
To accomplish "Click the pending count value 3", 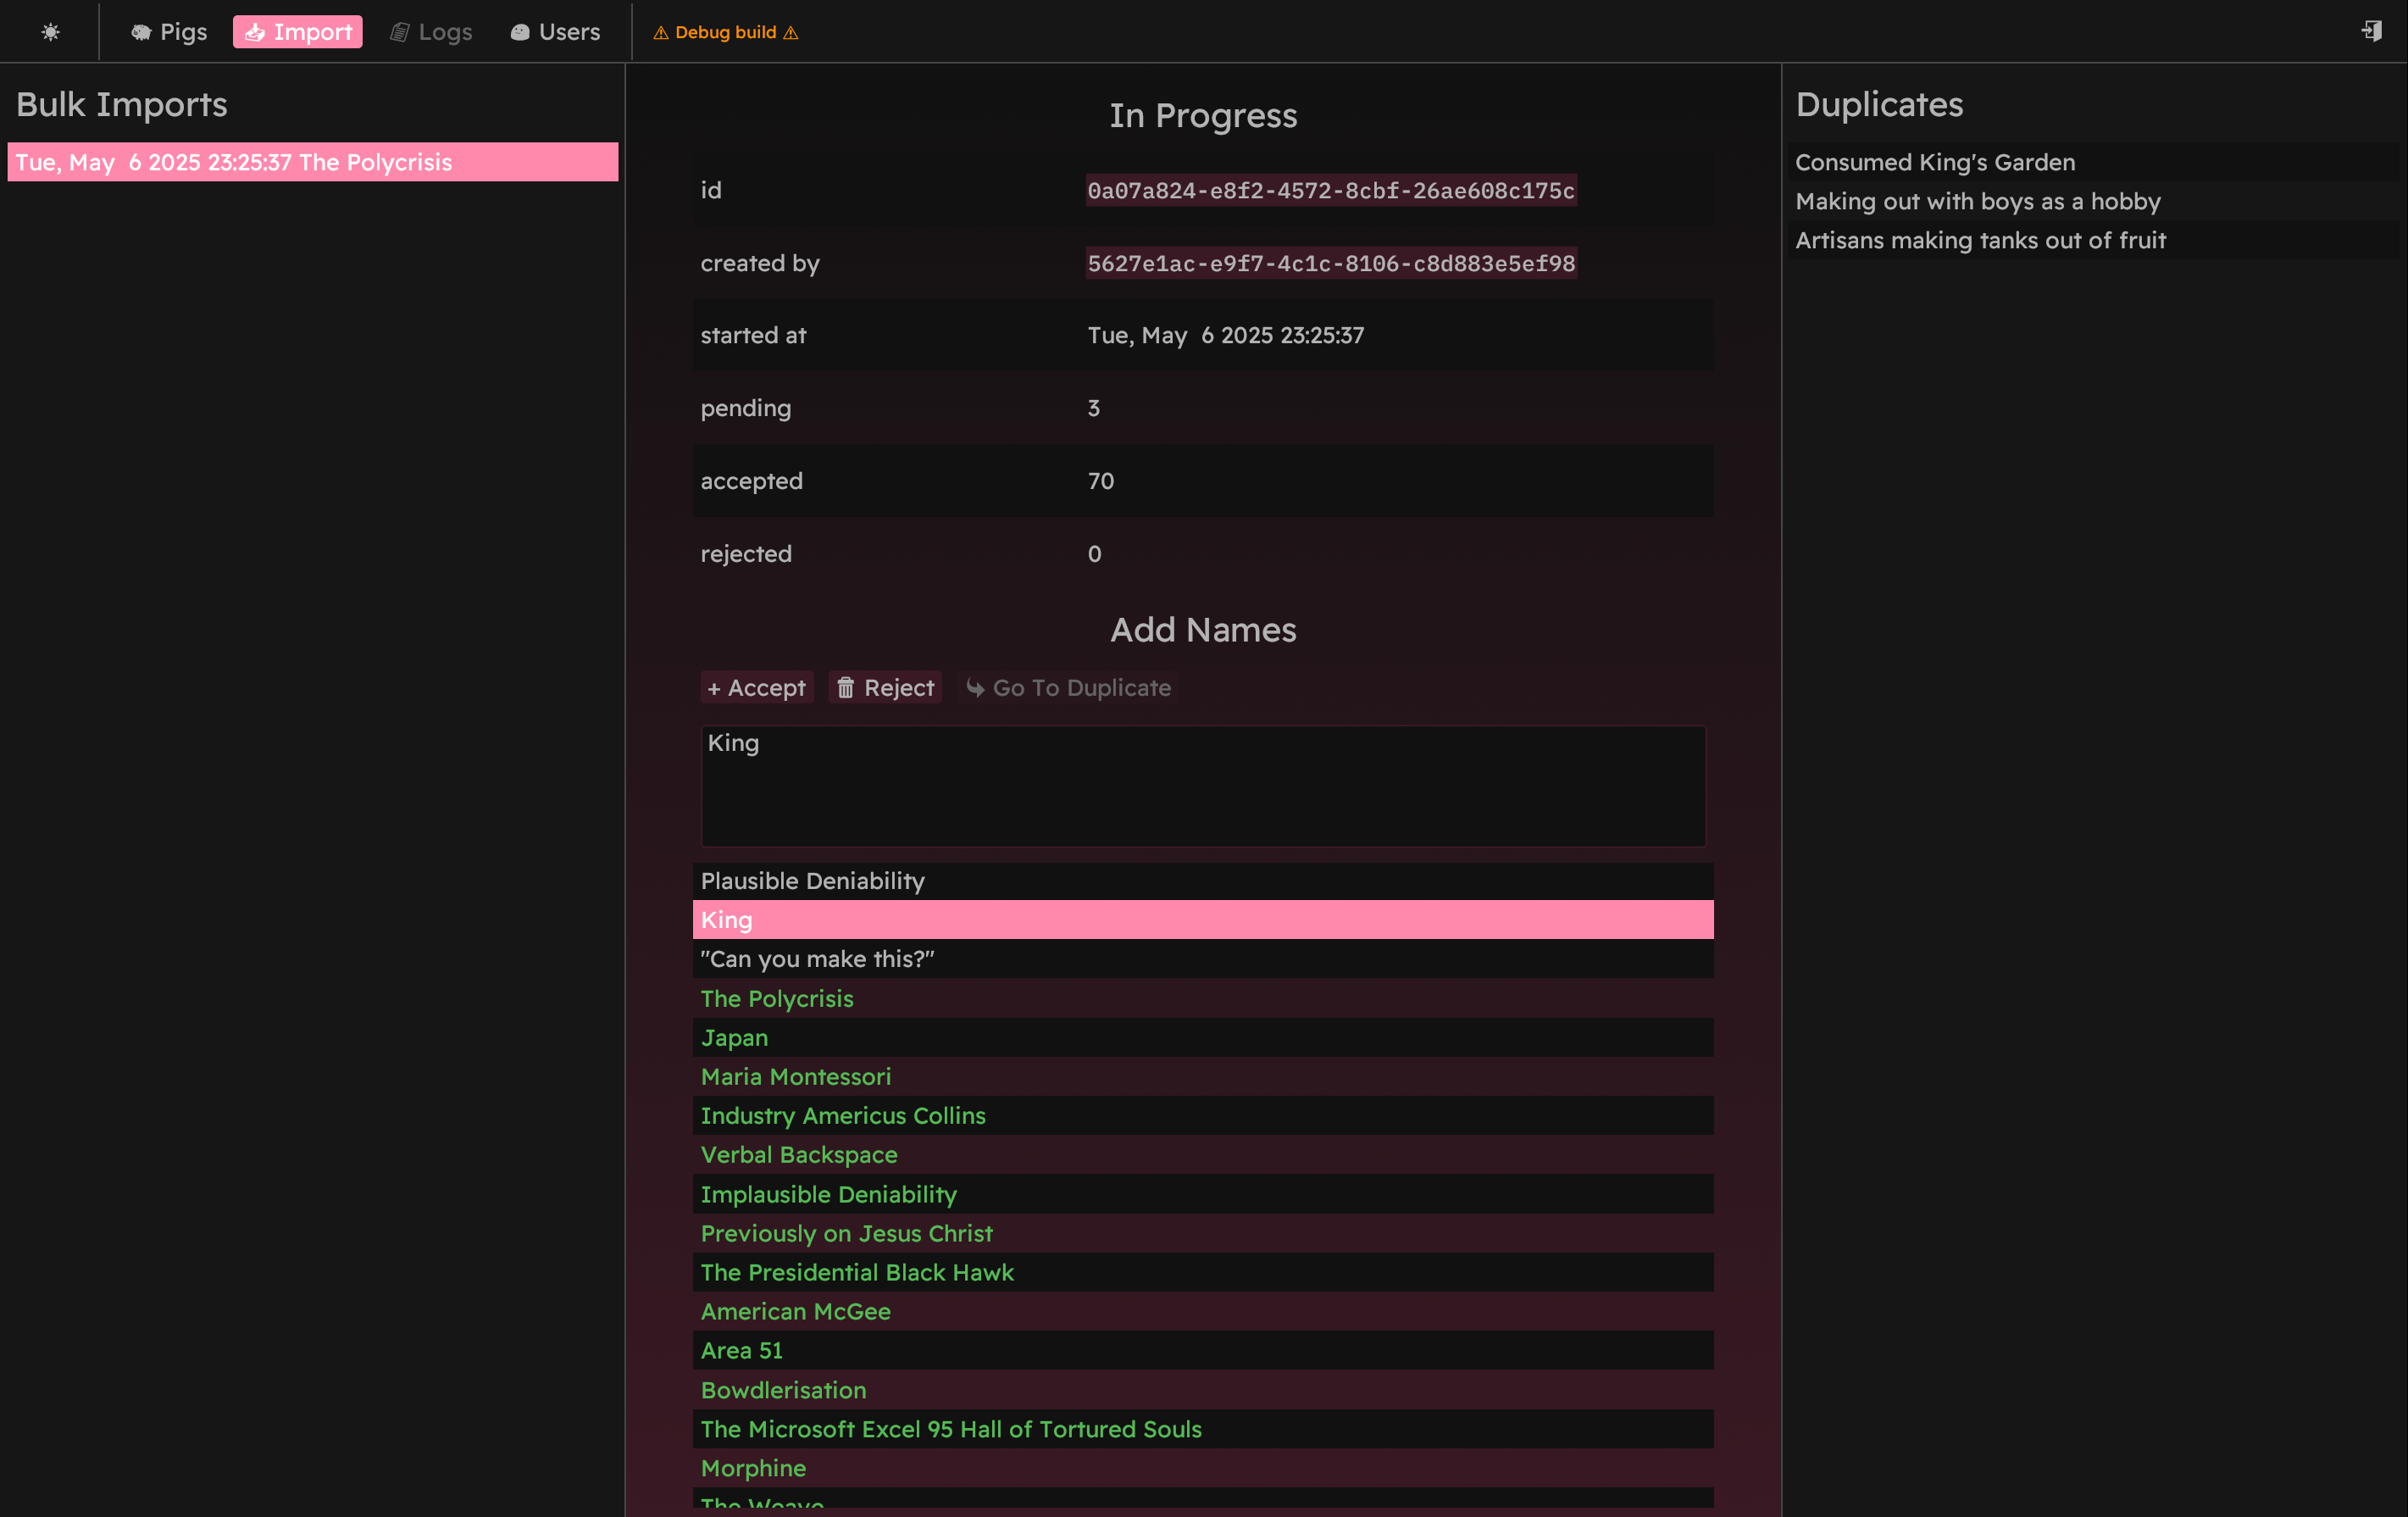I will 1093,408.
